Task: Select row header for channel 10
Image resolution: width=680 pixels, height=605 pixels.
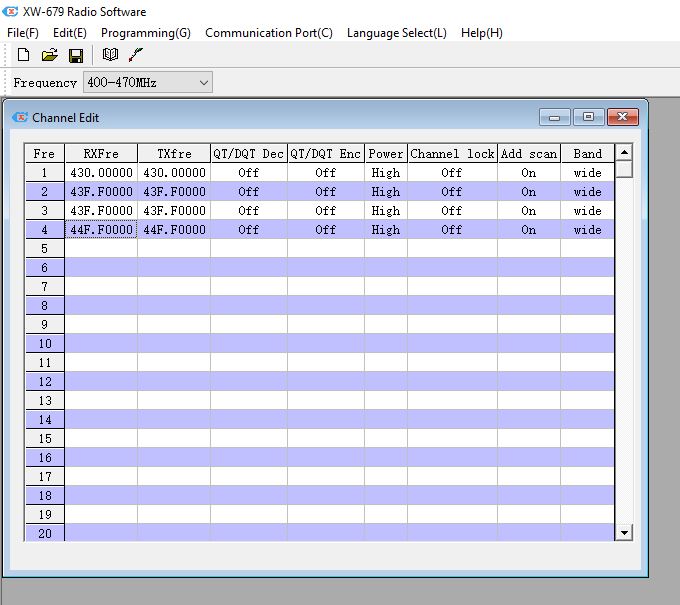Action: pos(44,343)
